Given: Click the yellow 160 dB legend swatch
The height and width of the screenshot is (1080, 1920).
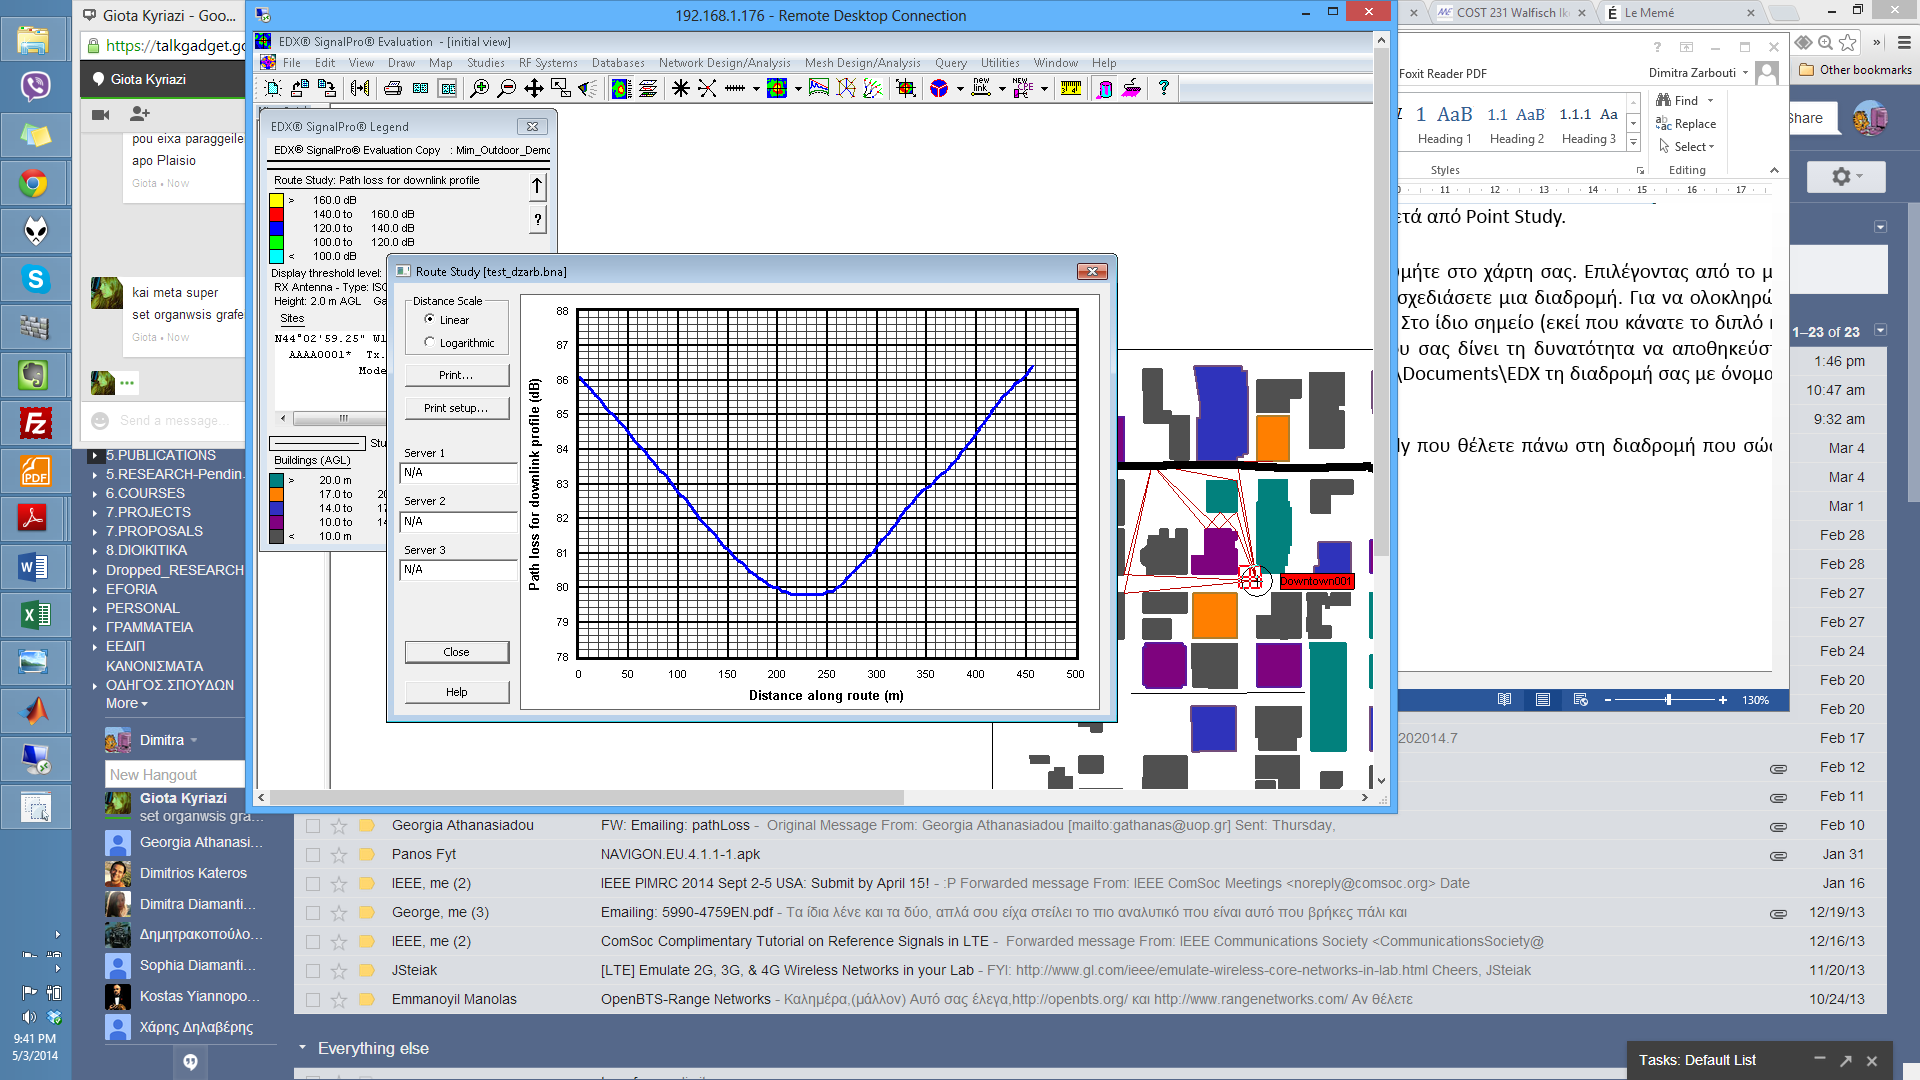Looking at the screenshot, I should (x=277, y=200).
